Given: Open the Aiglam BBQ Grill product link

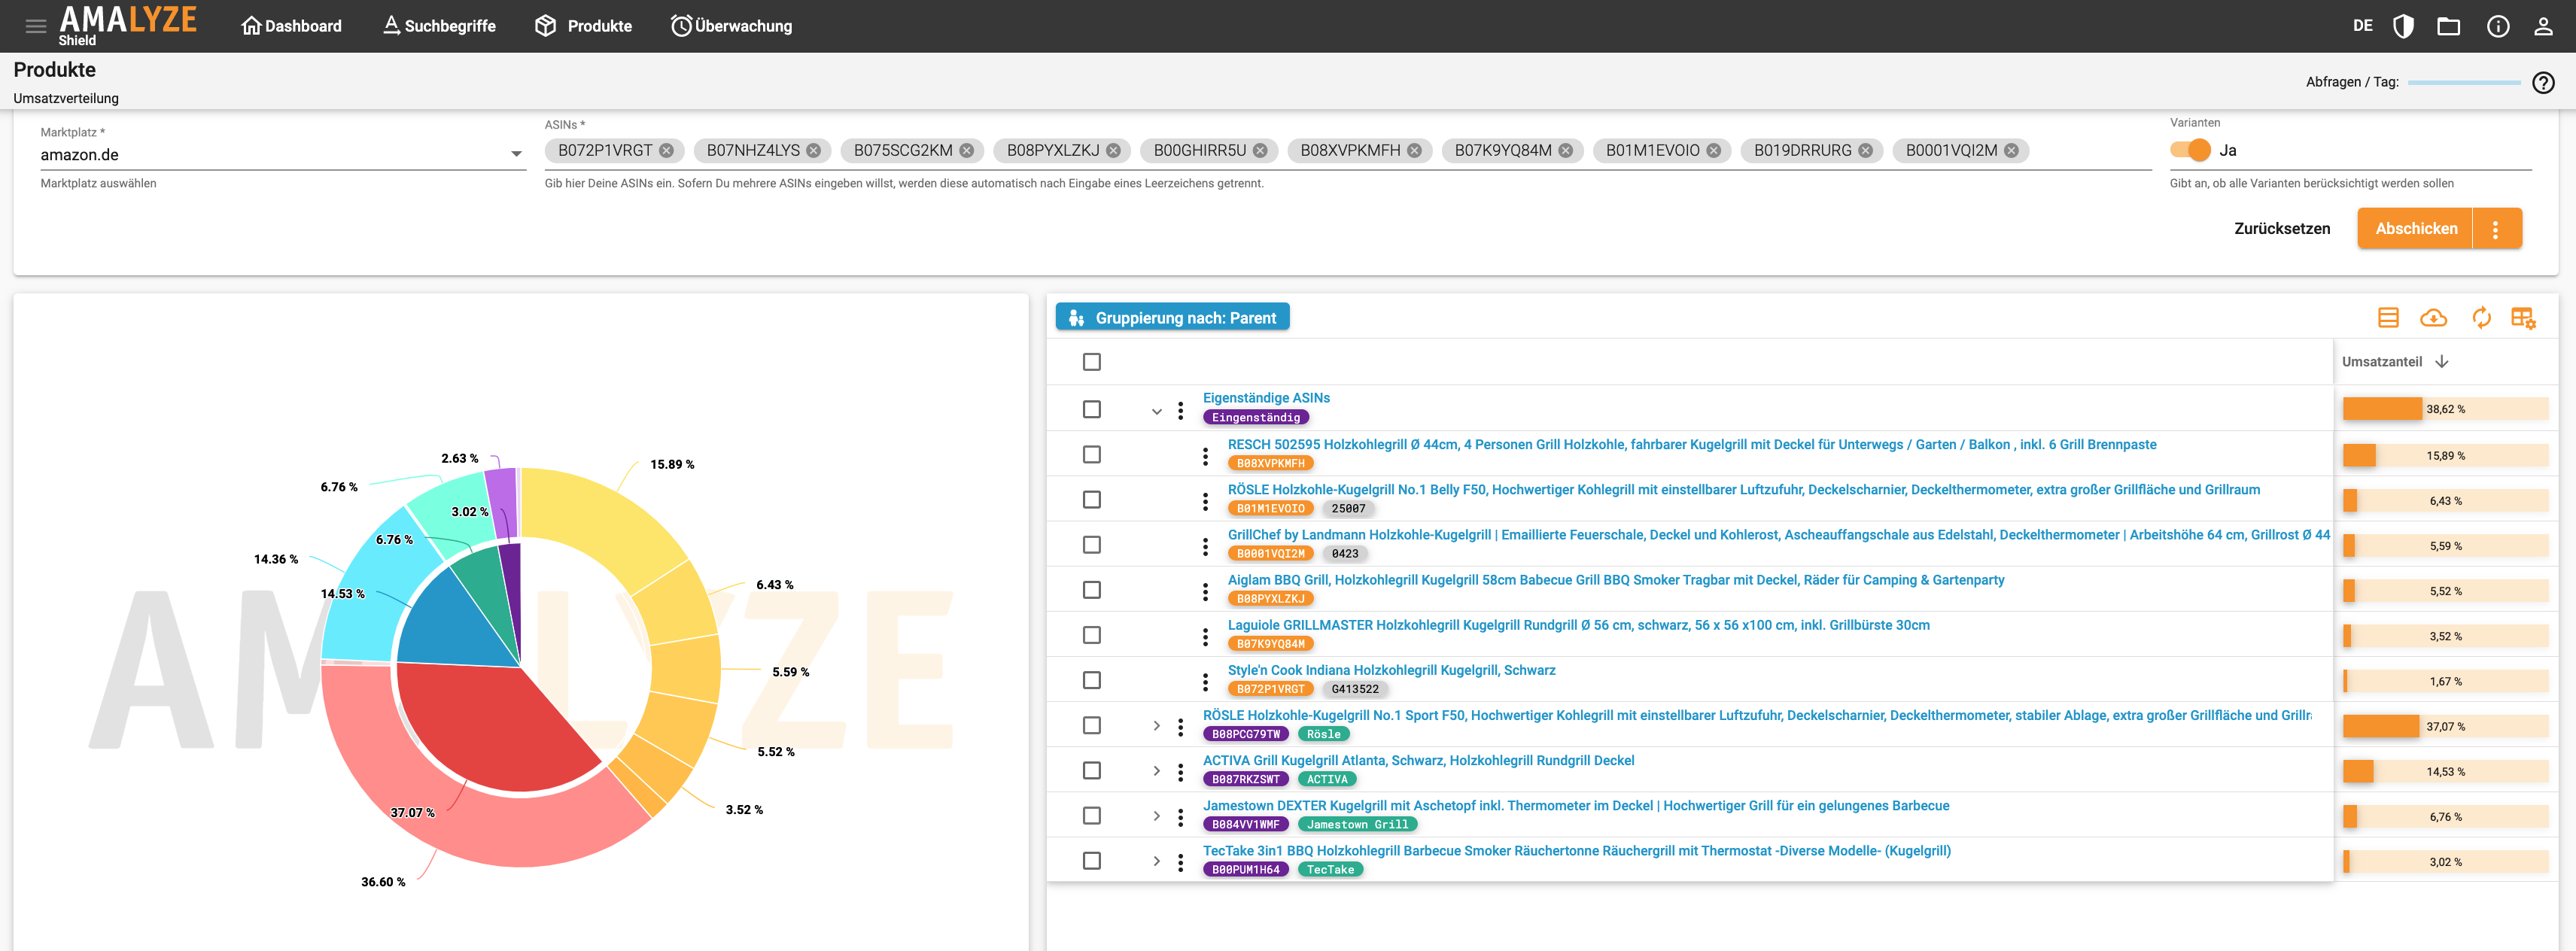Looking at the screenshot, I should tap(1615, 580).
